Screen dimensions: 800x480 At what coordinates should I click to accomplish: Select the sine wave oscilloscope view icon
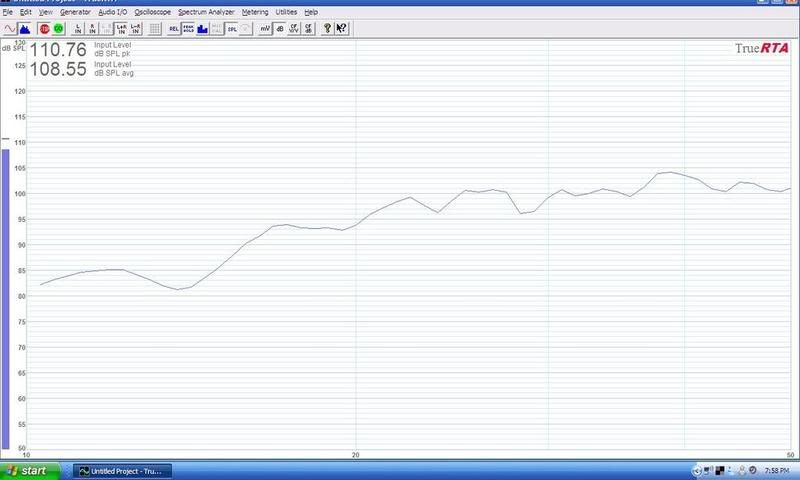tap(10, 29)
